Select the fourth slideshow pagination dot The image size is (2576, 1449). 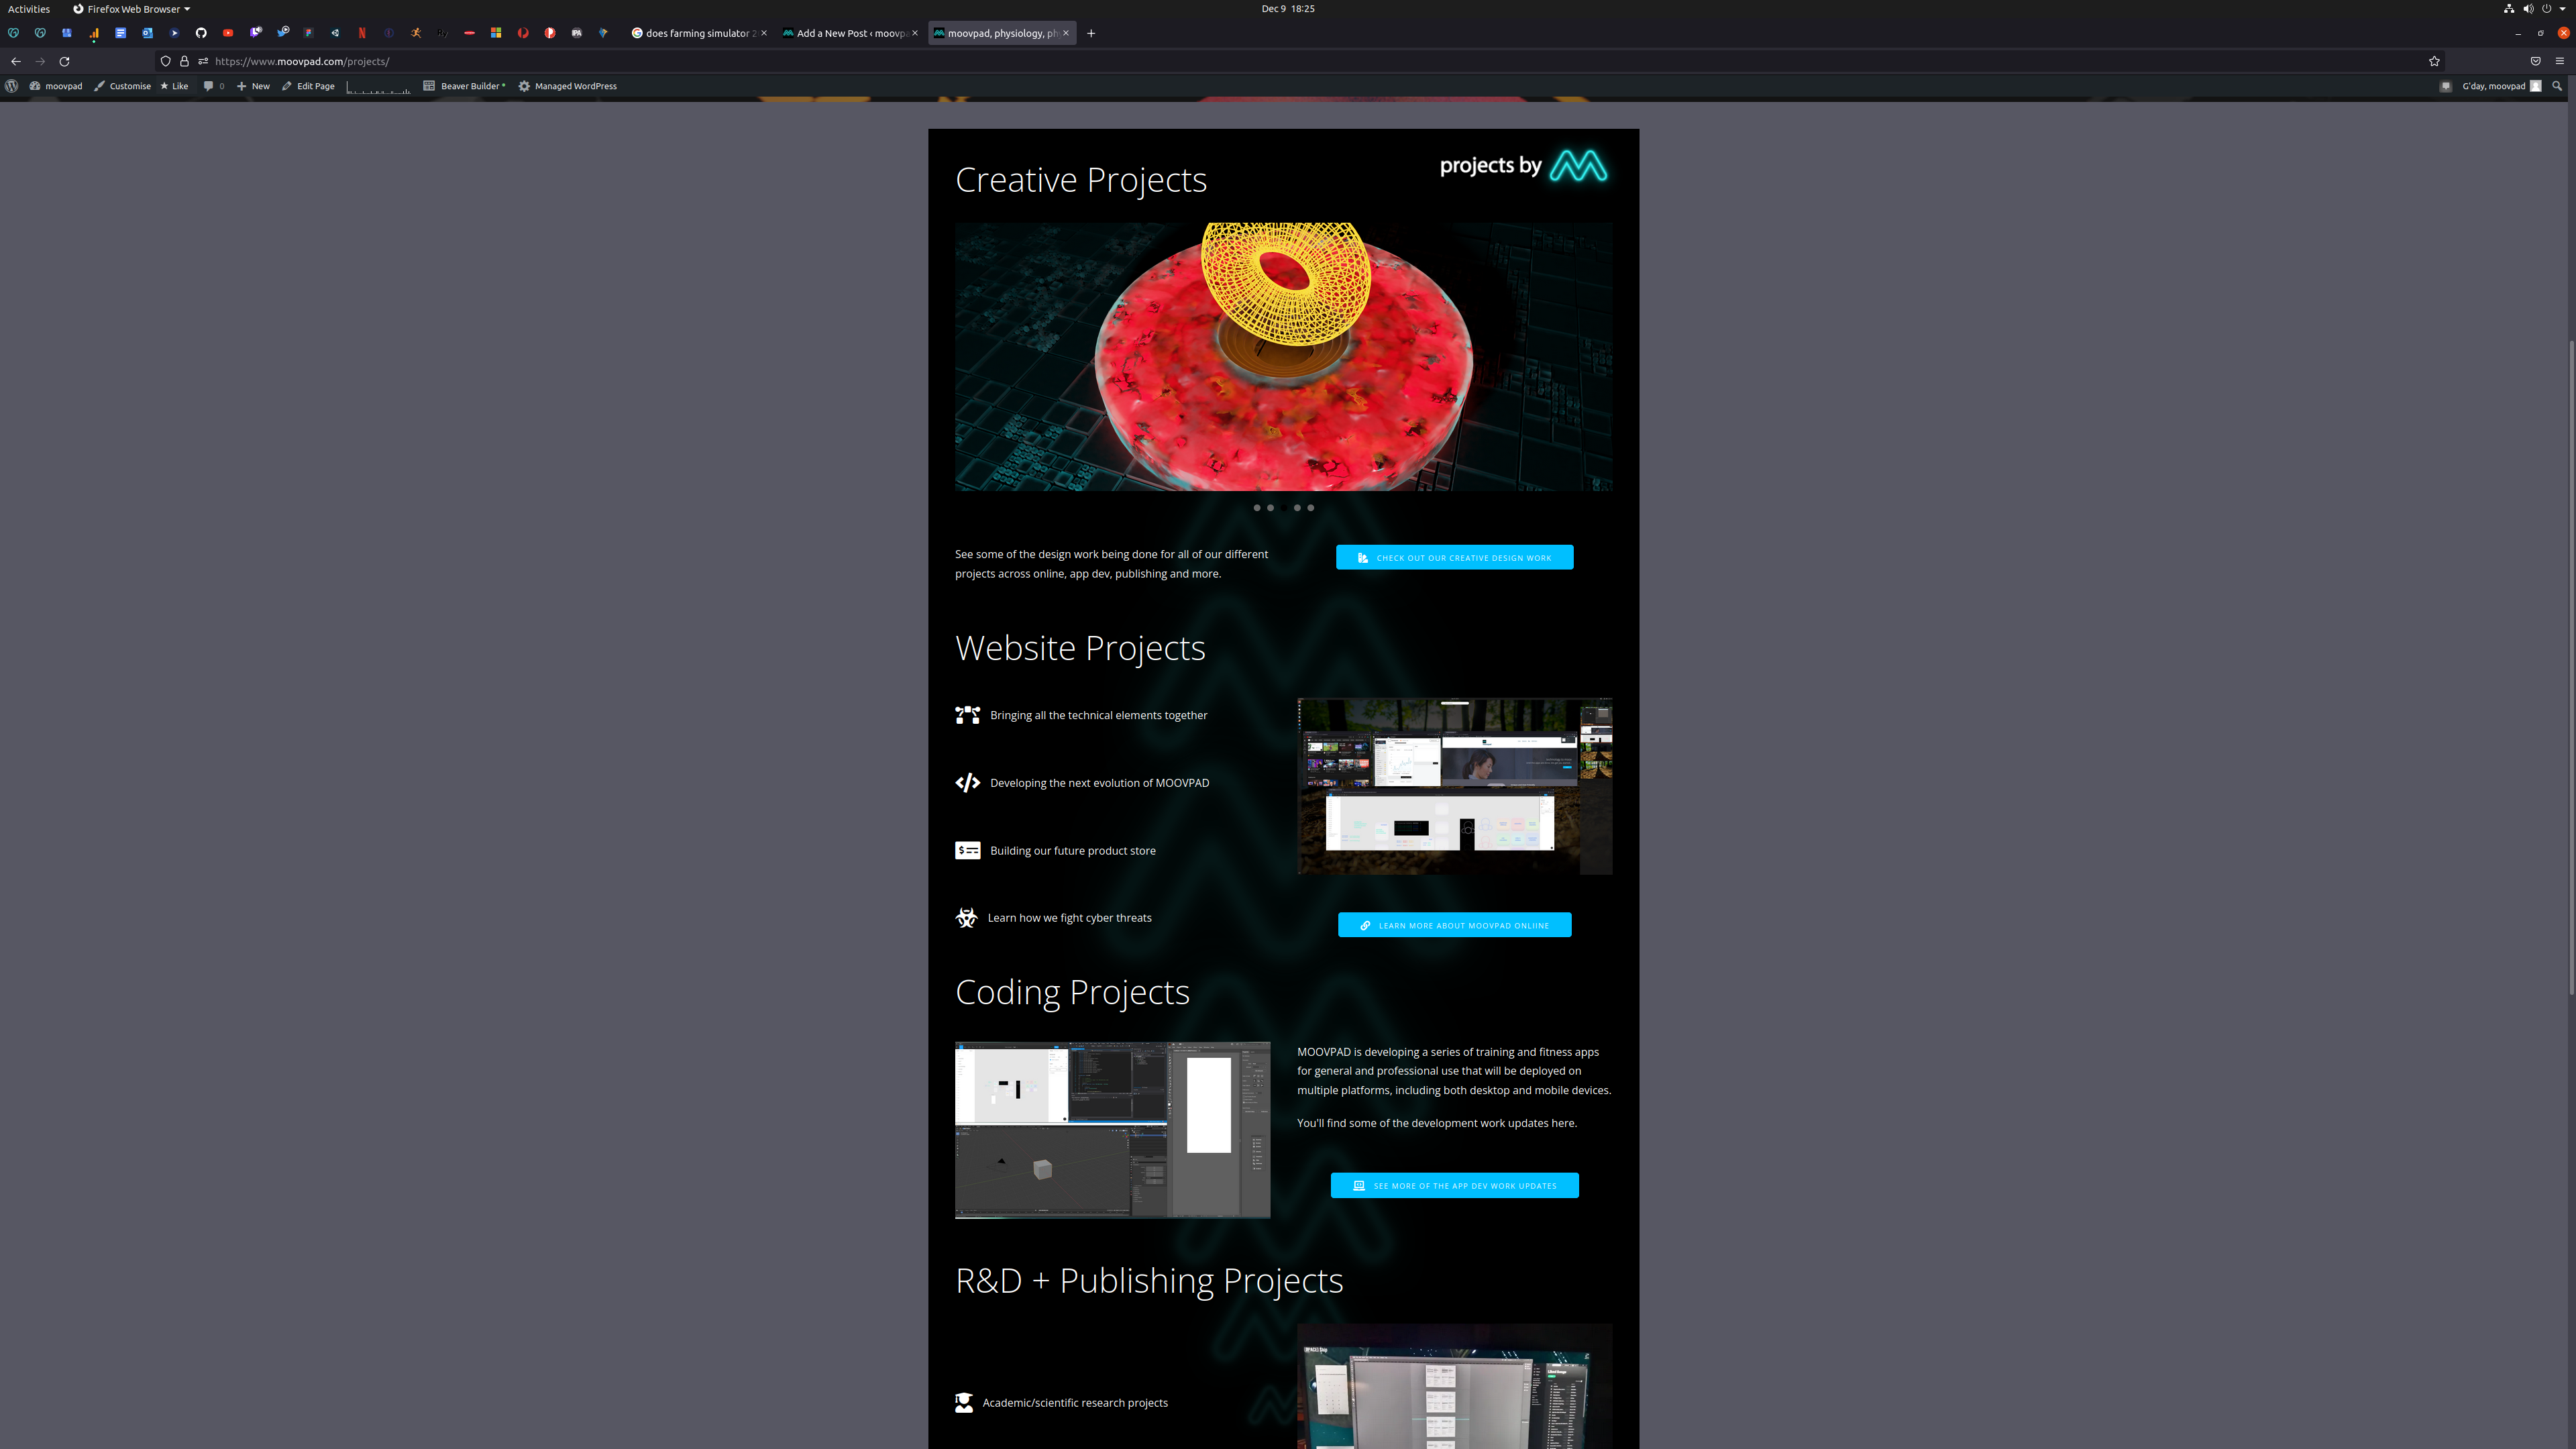(1297, 508)
